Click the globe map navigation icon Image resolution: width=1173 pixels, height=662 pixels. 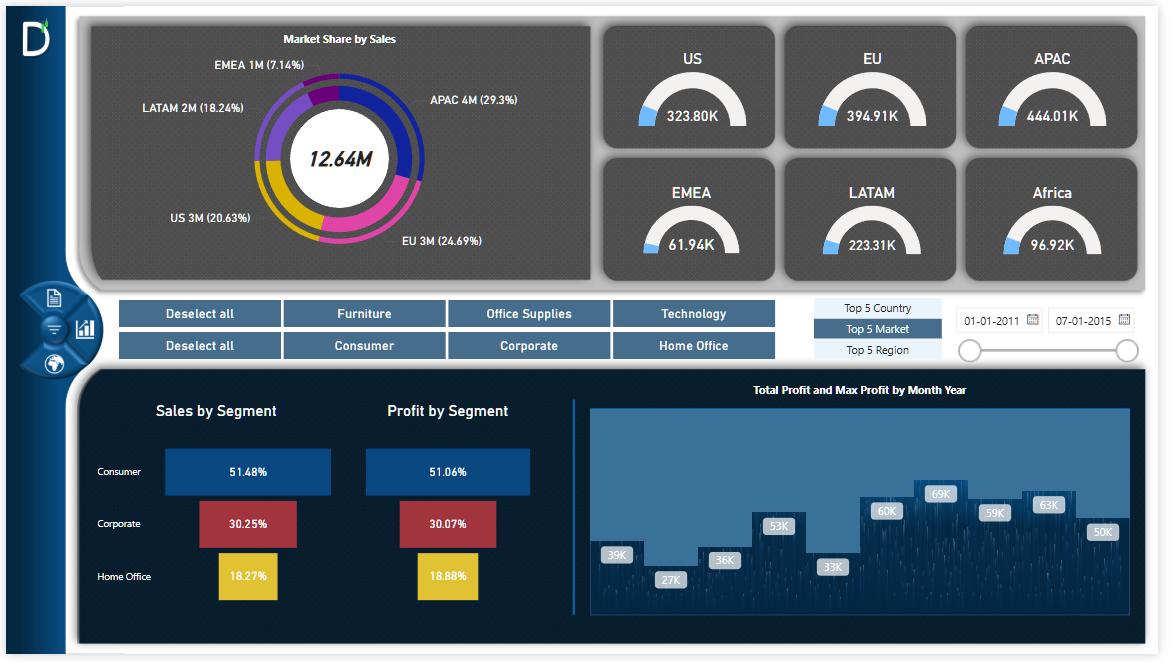point(54,364)
